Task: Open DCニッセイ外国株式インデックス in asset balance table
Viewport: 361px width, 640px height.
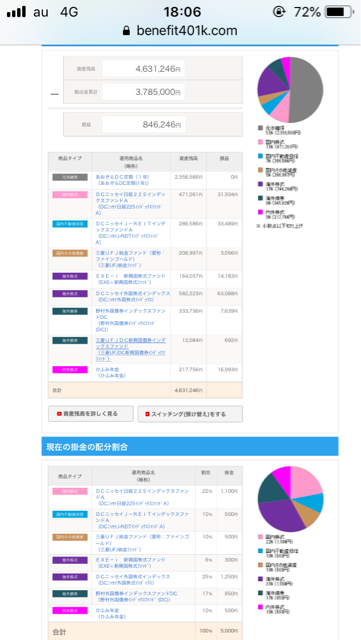Action: (133, 296)
